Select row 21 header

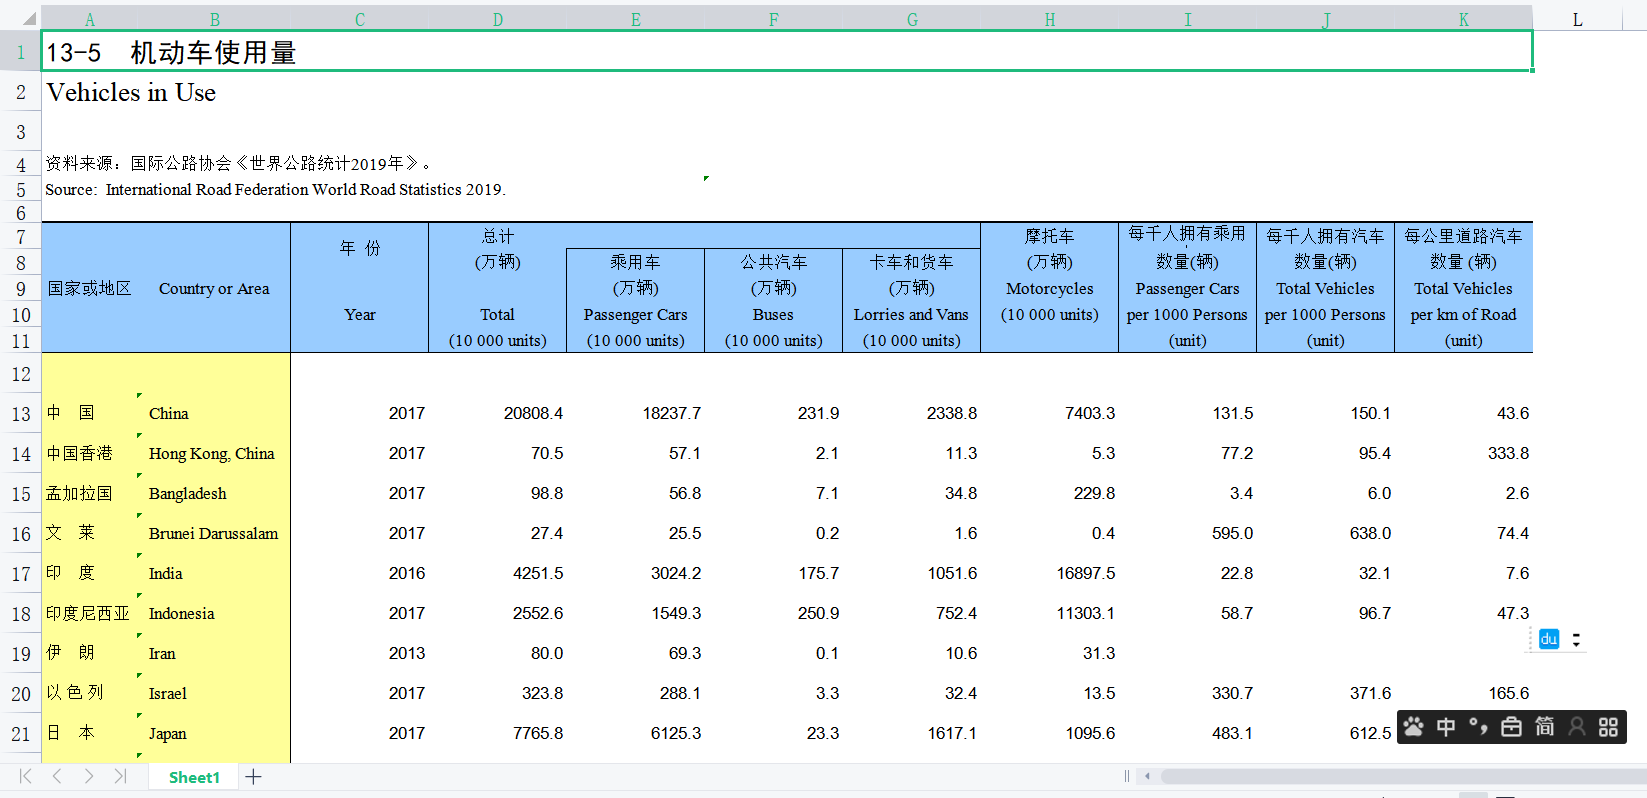tap(21, 734)
